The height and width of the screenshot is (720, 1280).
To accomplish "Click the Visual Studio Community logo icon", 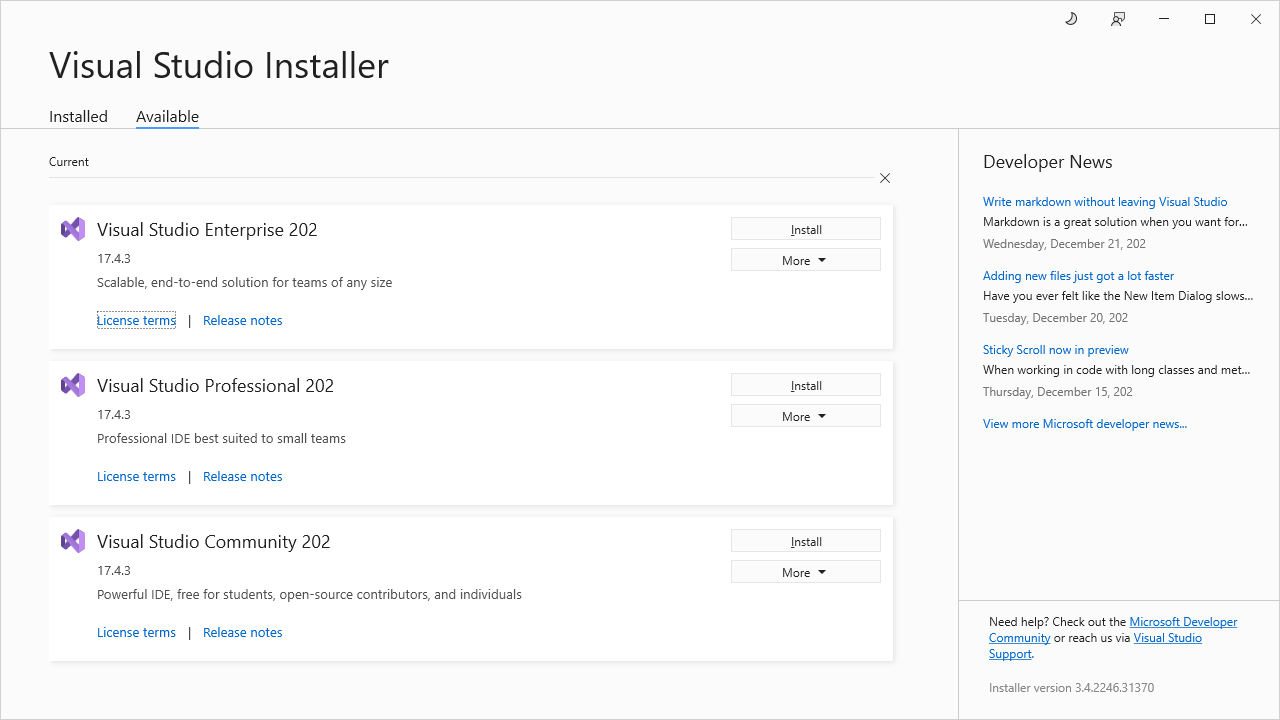I will point(73,541).
